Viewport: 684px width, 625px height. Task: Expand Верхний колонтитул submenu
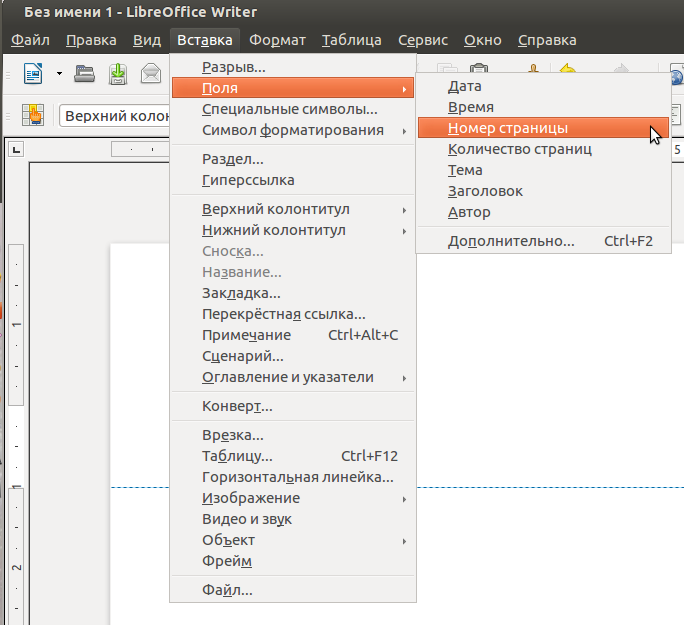tap(293, 209)
